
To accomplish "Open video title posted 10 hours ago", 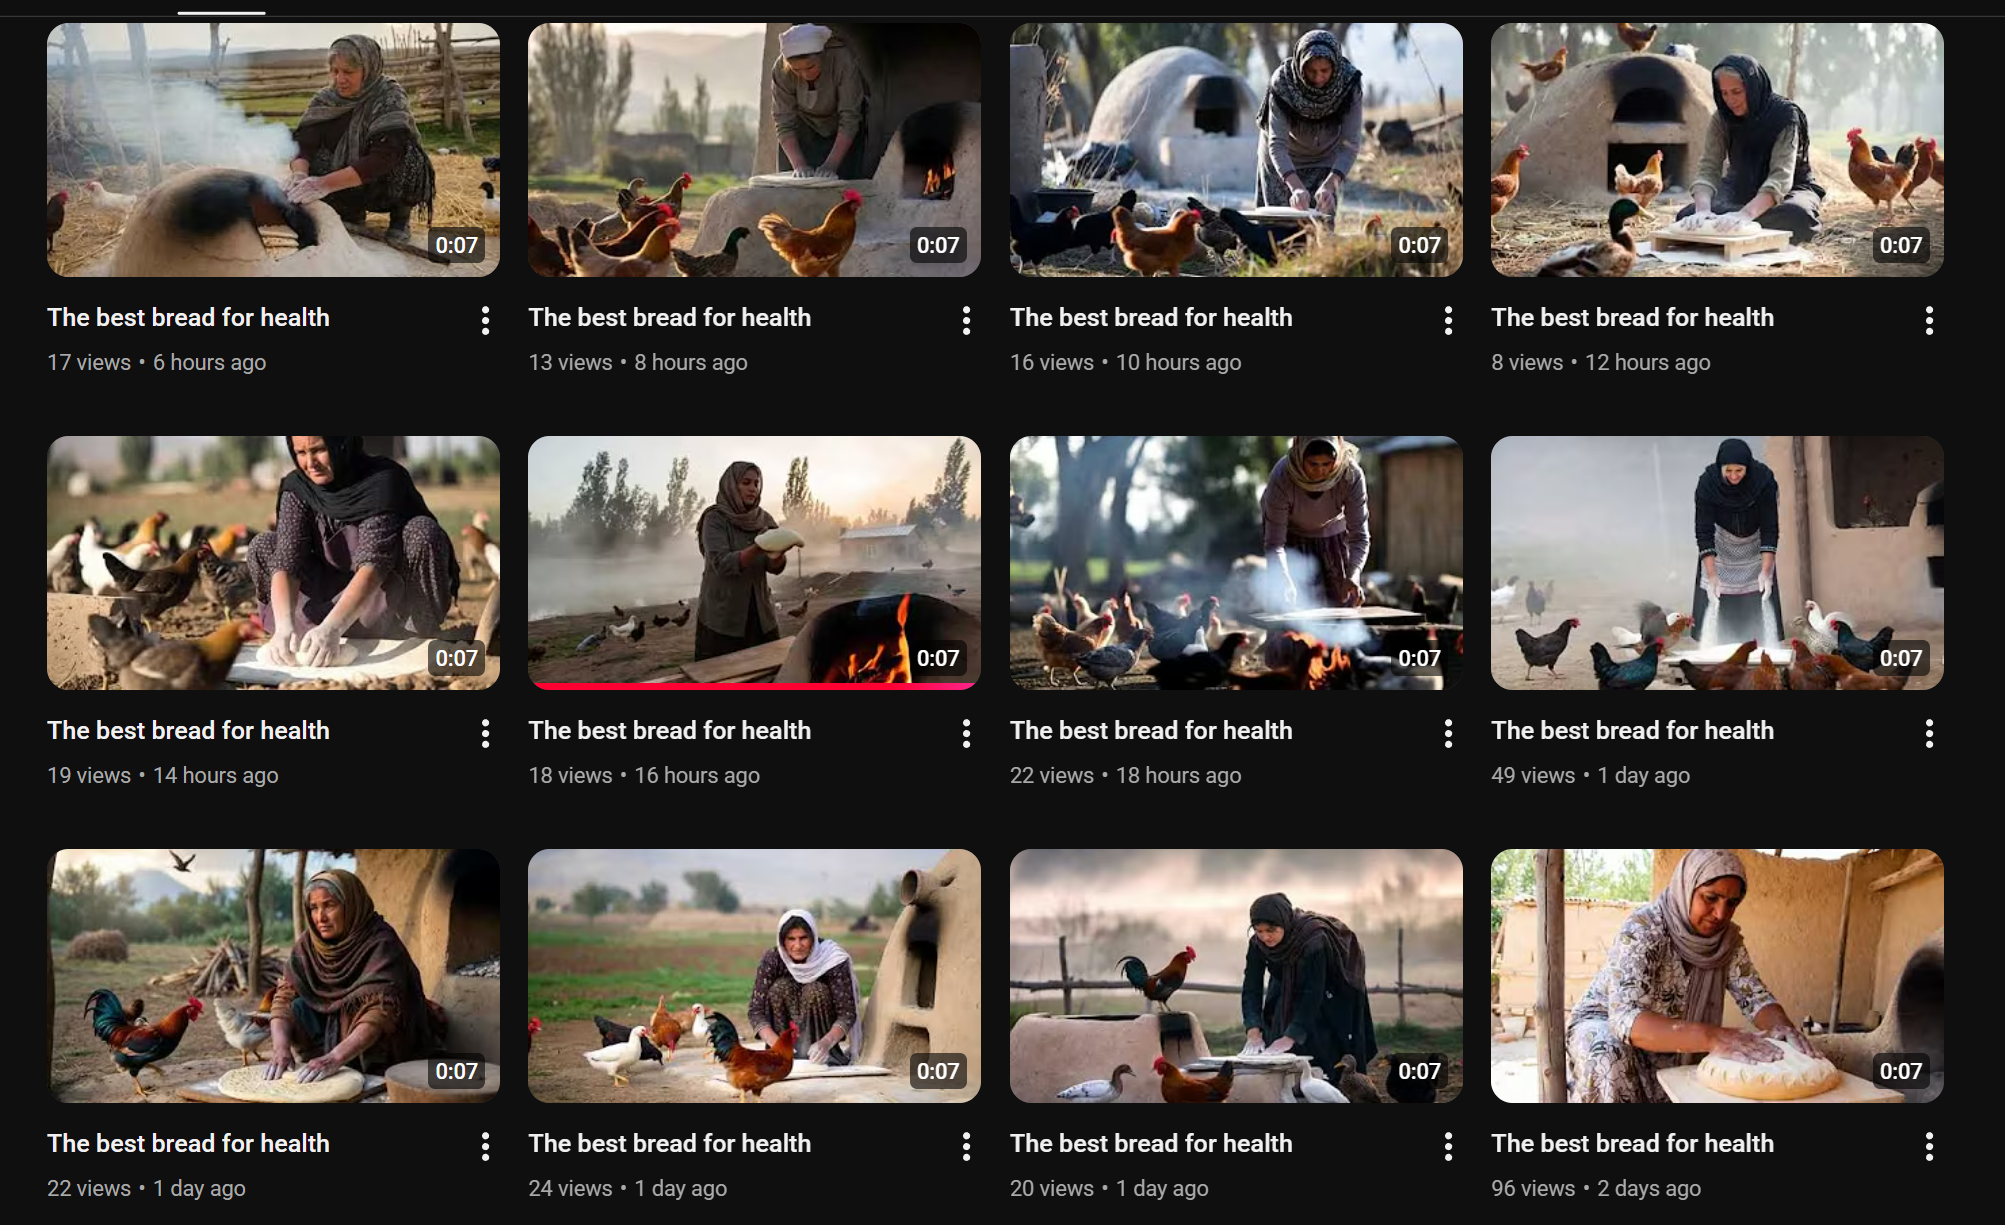I will (x=1151, y=317).
